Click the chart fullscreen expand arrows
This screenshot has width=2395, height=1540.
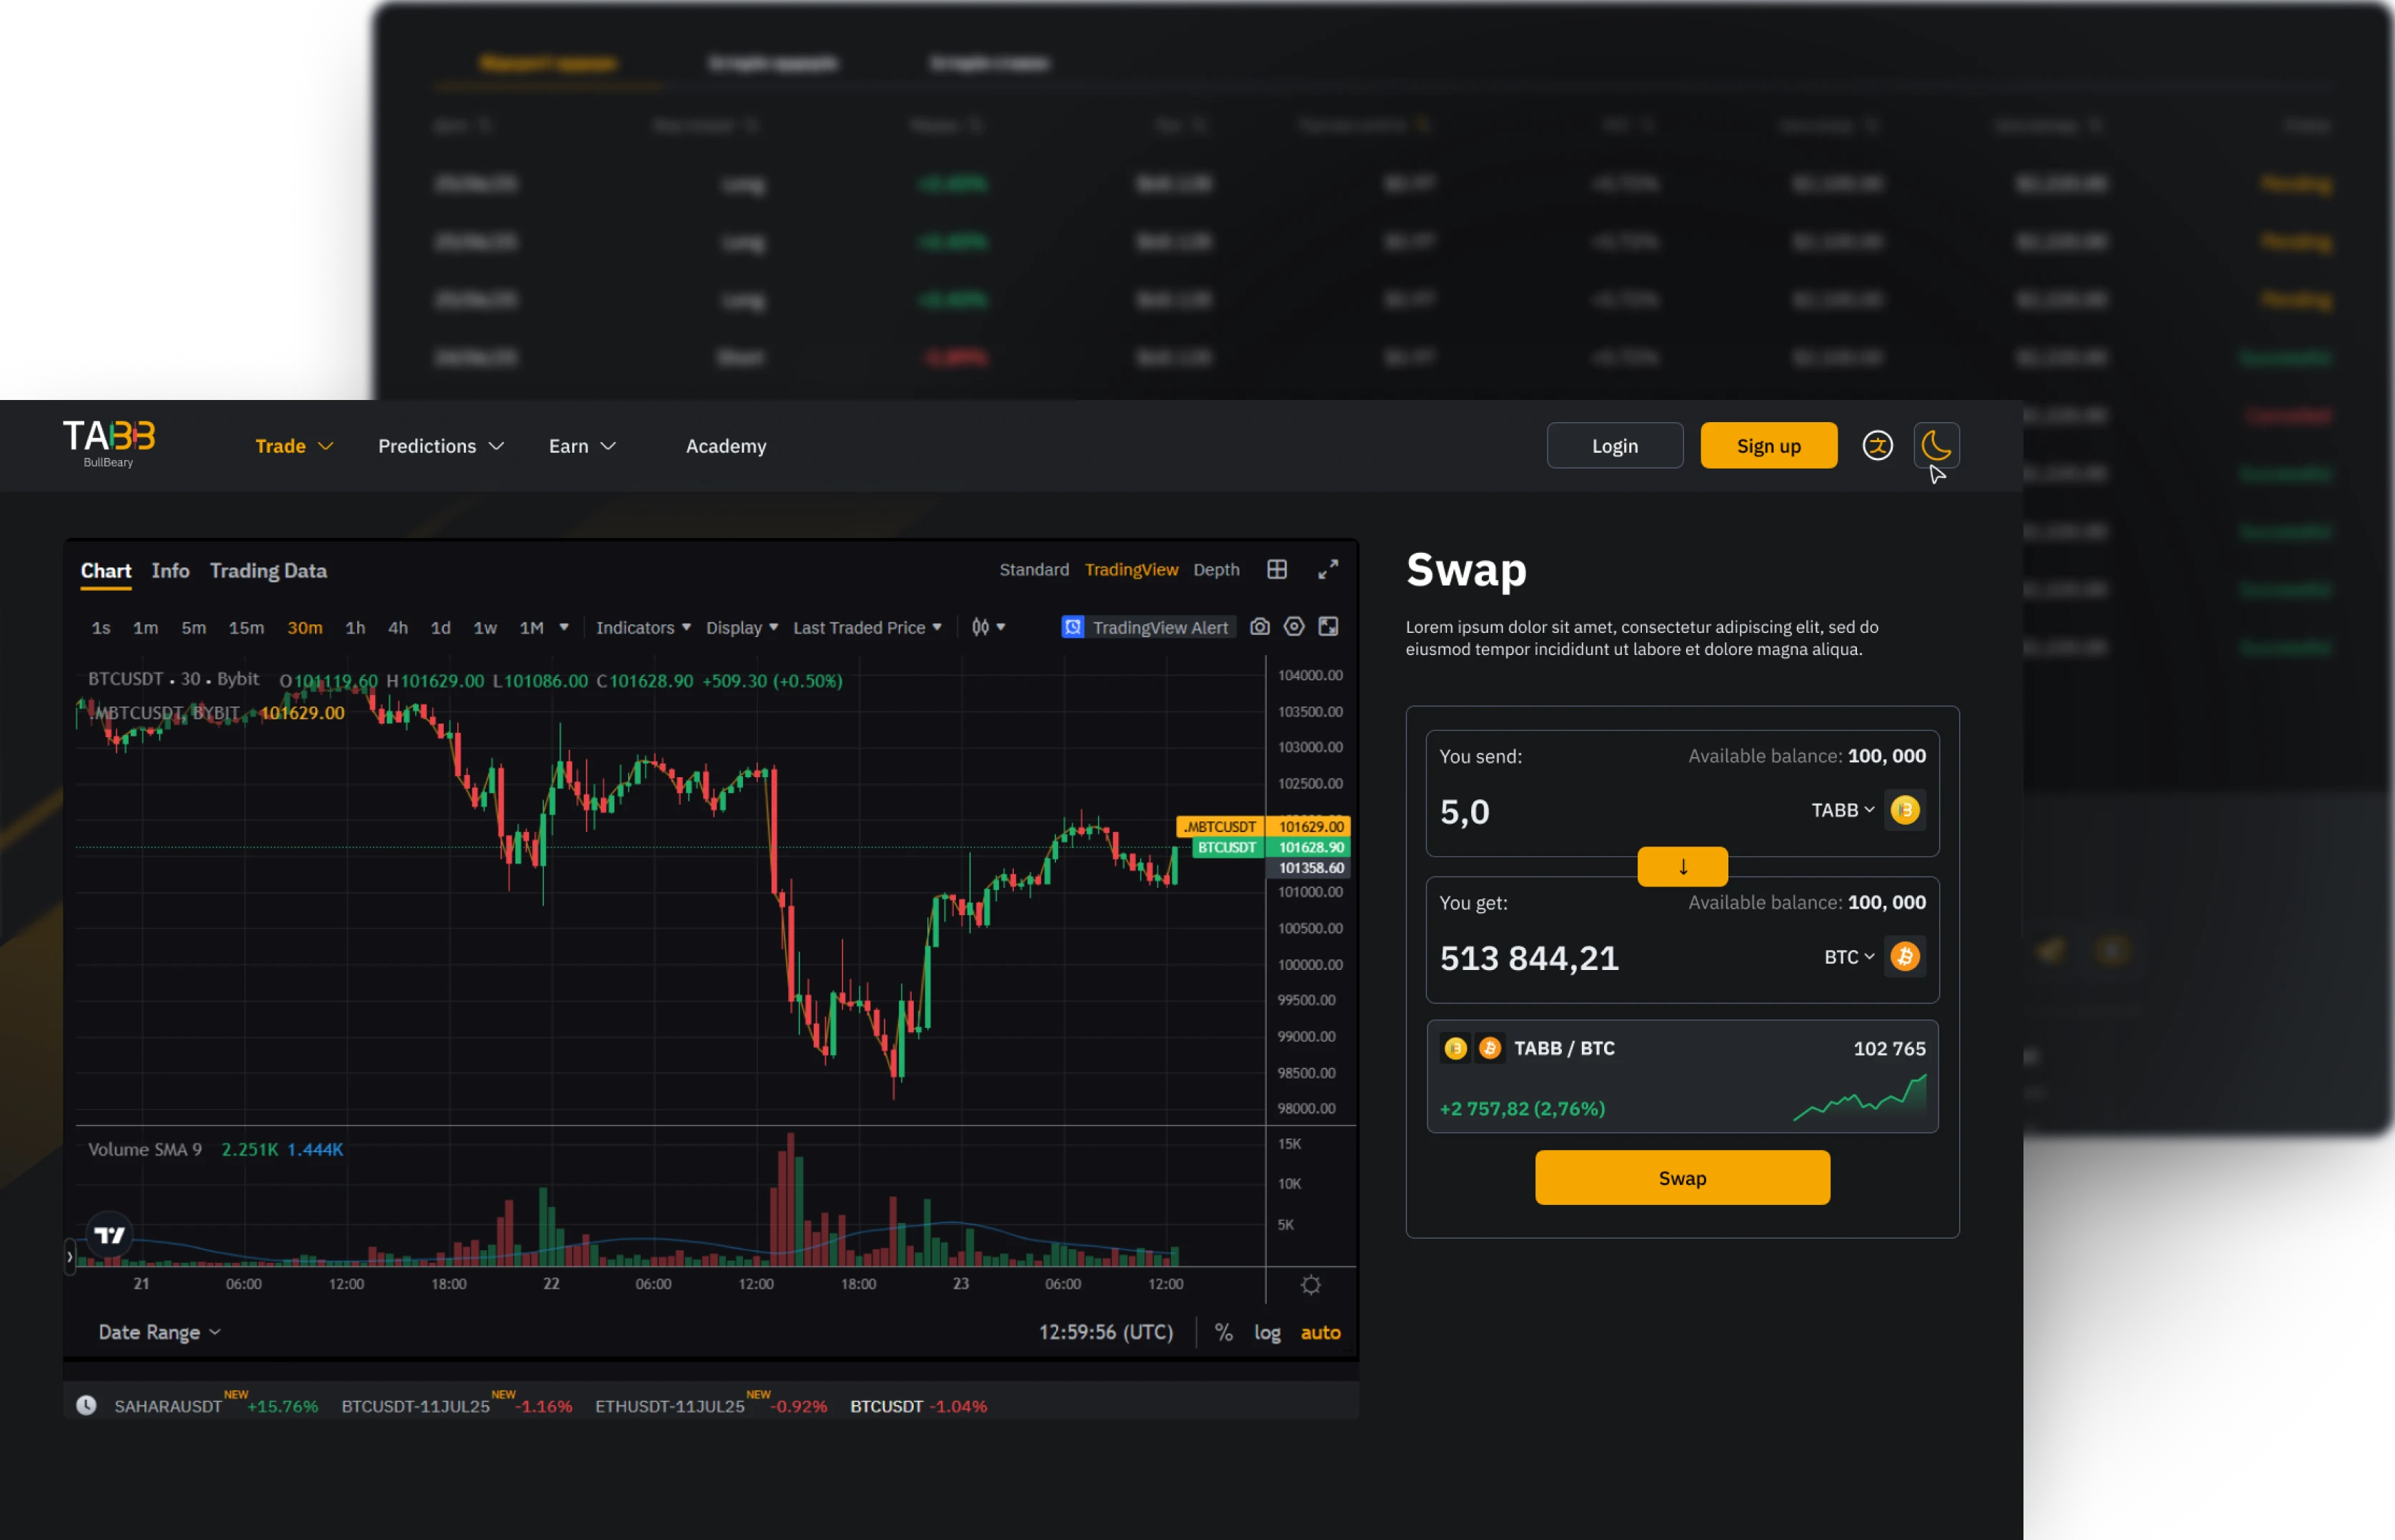tap(1327, 570)
